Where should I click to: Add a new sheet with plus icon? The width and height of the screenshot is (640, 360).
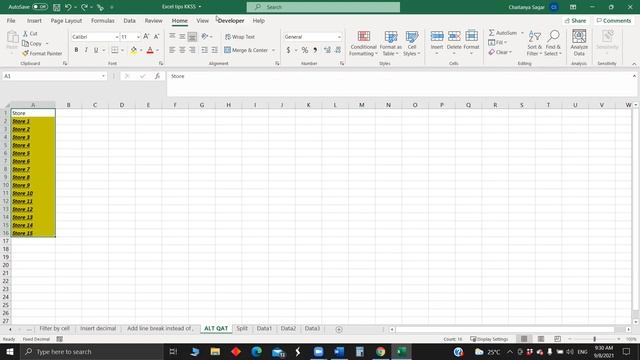339,329
